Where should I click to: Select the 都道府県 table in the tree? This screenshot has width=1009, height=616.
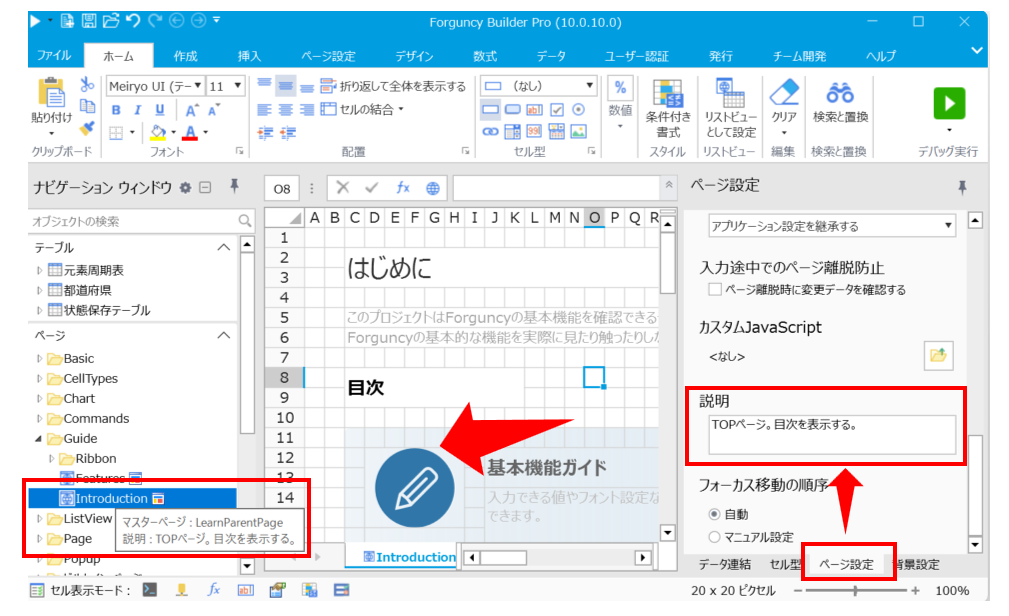(x=88, y=290)
